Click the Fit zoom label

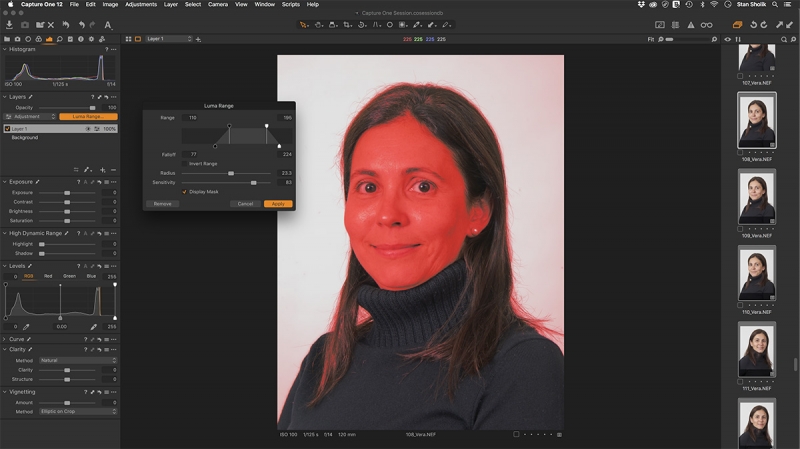pos(651,39)
